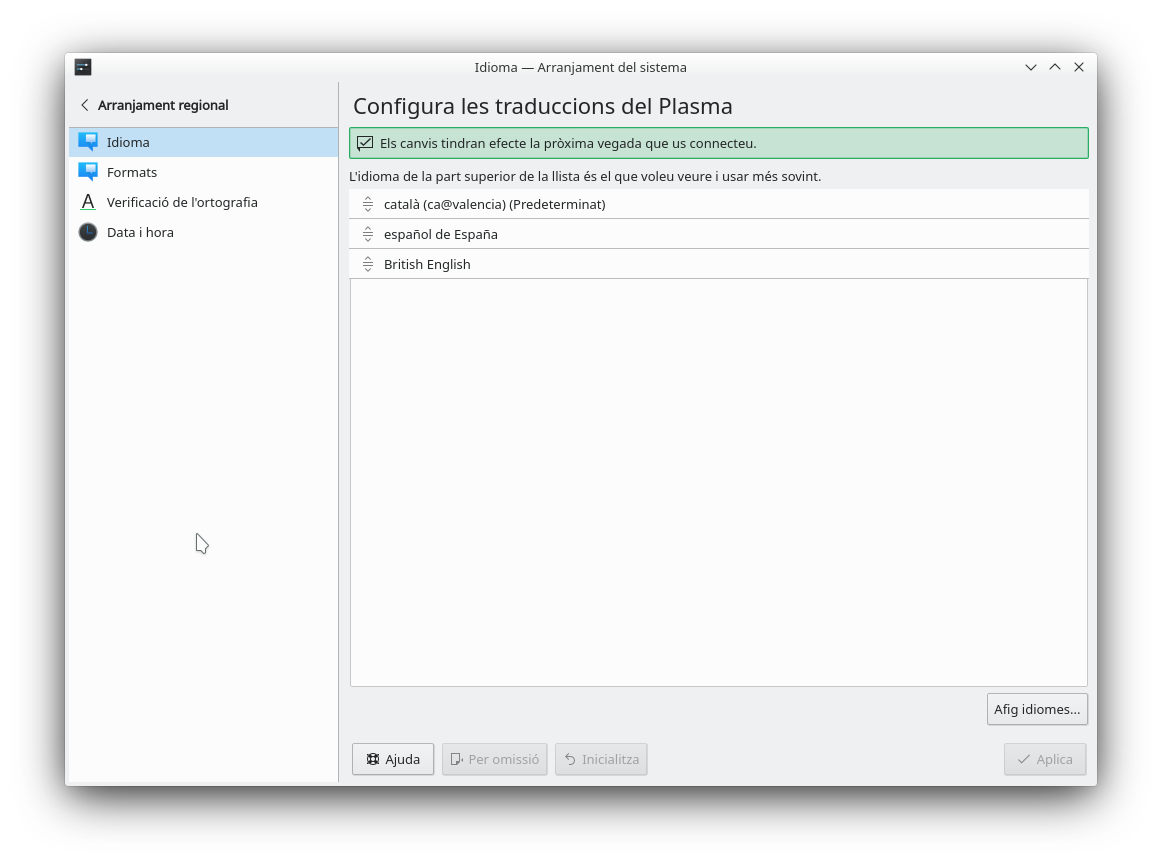Click the spell-check letter A icon
Screen dimensions: 1162x863
[88, 202]
